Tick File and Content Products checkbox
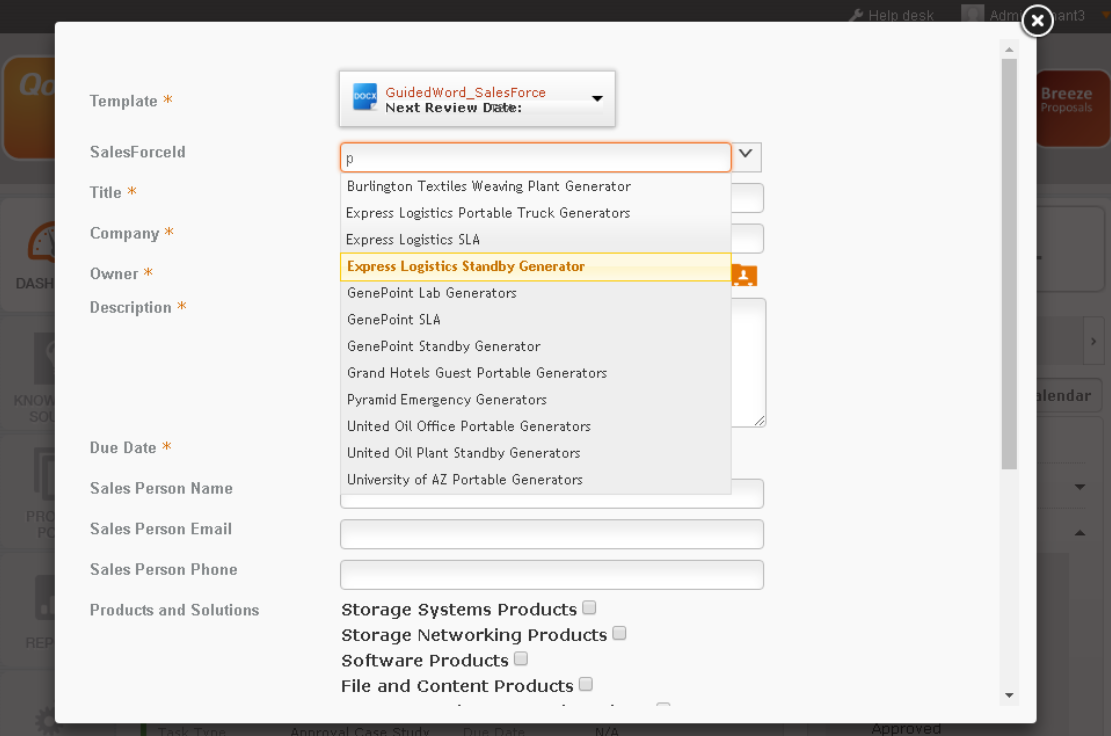Viewport: 1111px width, 736px height. pos(585,684)
